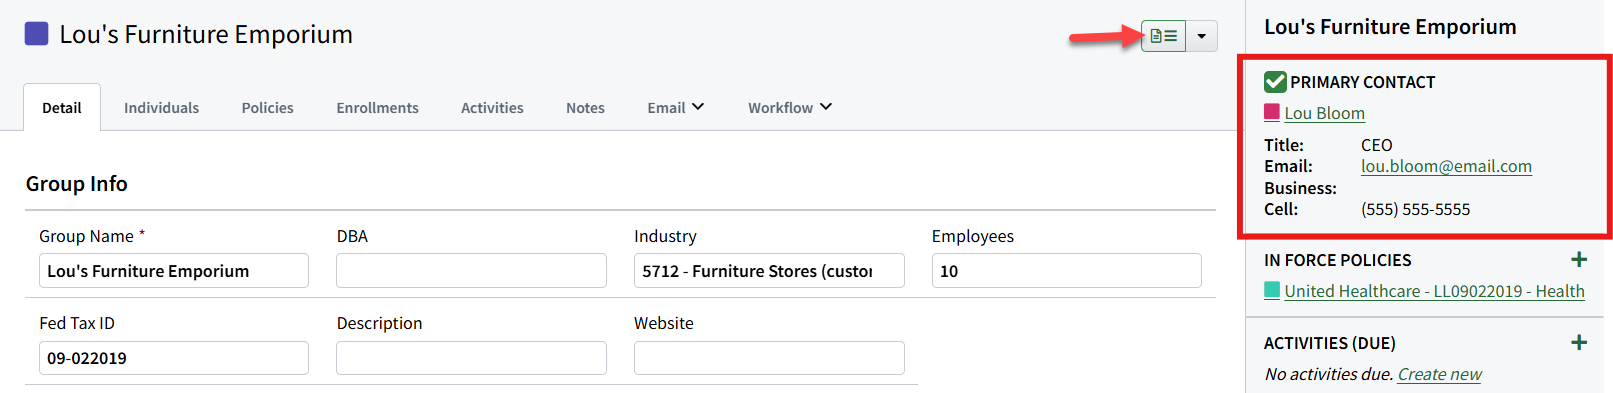This screenshot has width=1613, height=393.
Task: Switch to the Policies tab
Action: tap(267, 108)
